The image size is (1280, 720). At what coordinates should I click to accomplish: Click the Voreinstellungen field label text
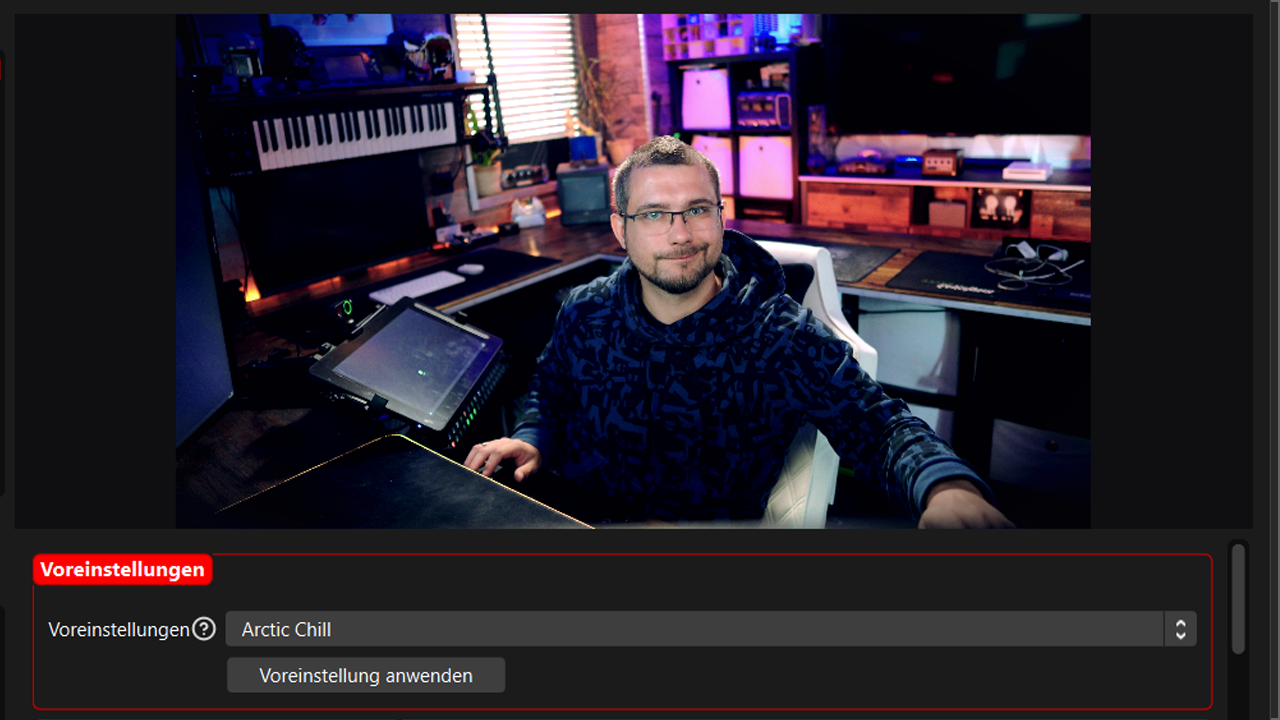tap(118, 630)
